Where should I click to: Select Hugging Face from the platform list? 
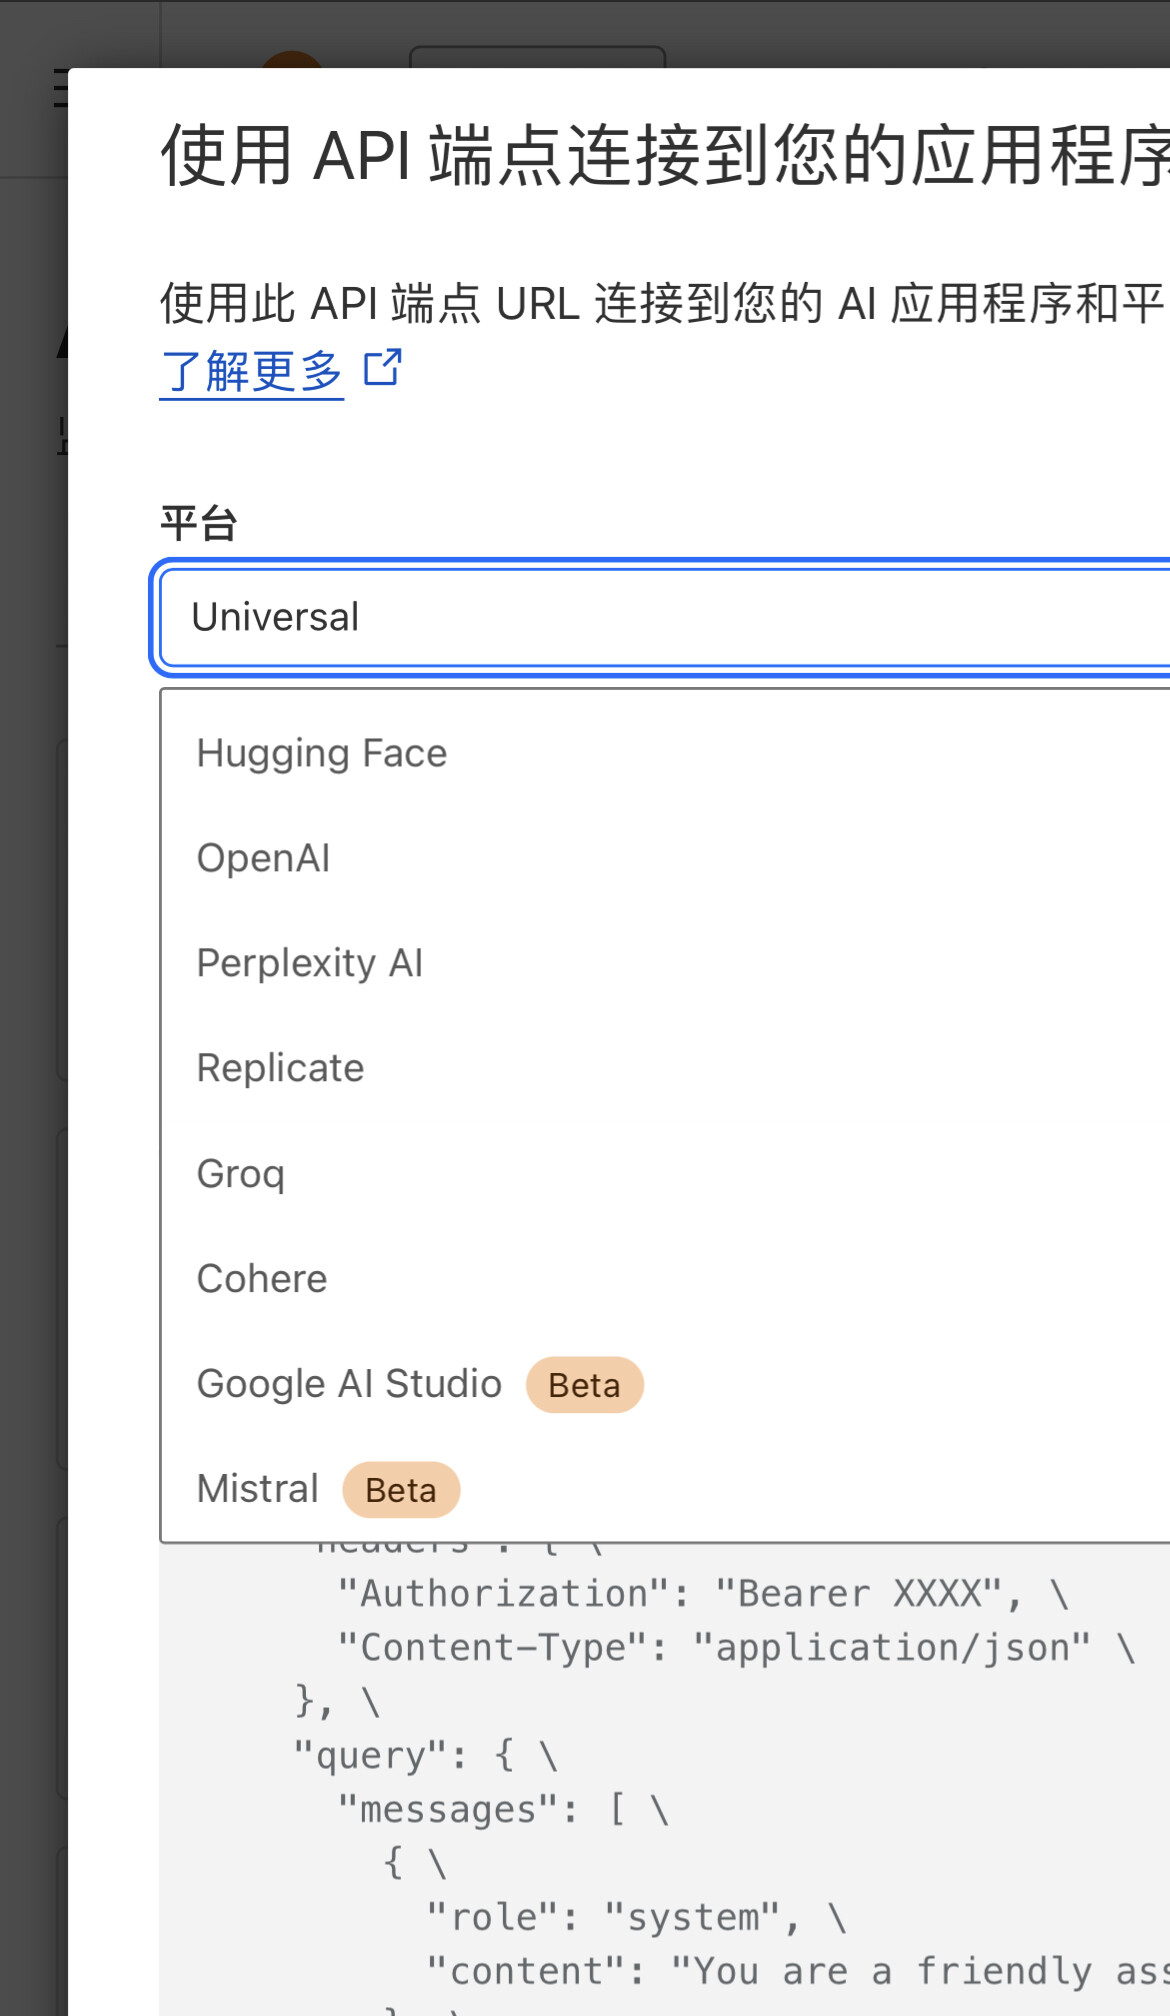(x=665, y=753)
